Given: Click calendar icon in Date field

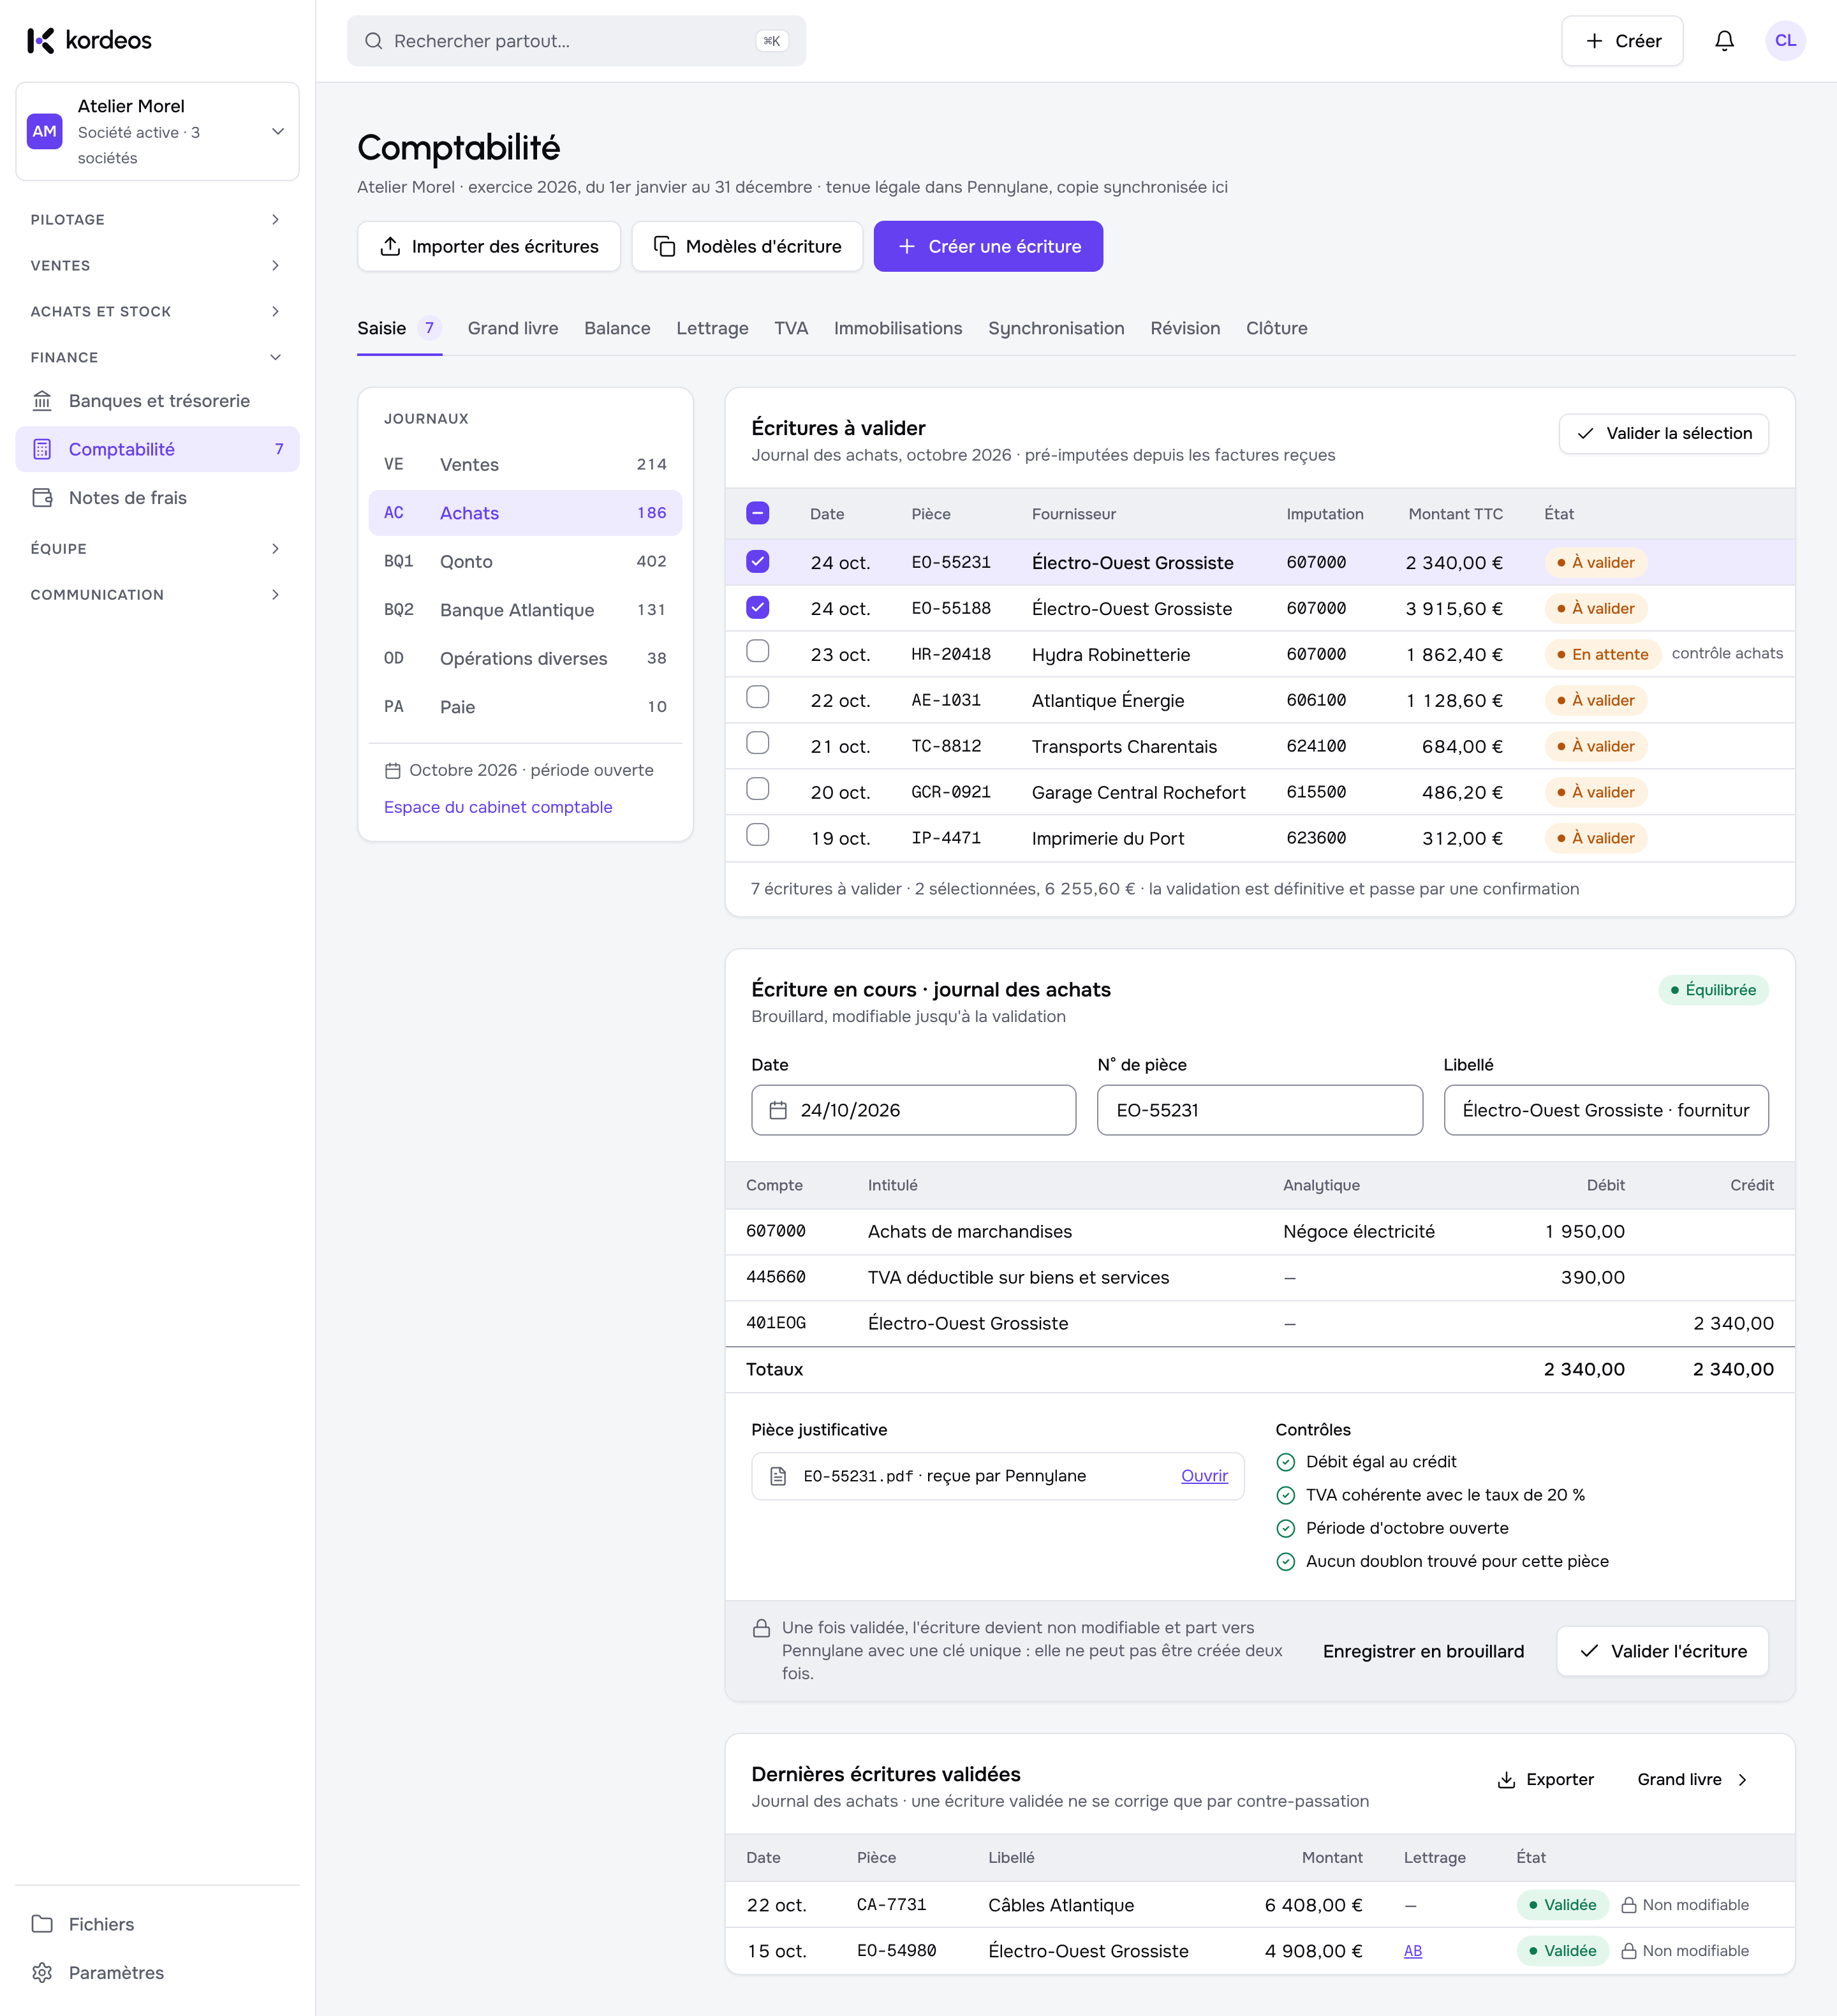Looking at the screenshot, I should (778, 1110).
